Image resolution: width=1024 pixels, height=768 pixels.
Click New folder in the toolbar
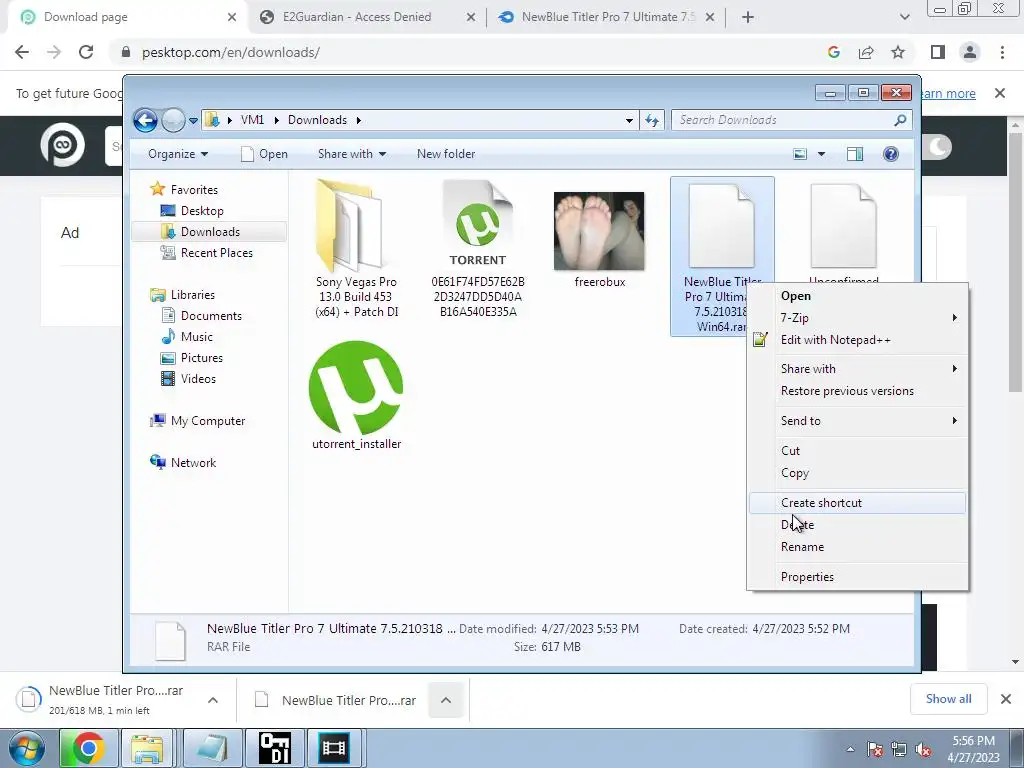[x=446, y=154]
